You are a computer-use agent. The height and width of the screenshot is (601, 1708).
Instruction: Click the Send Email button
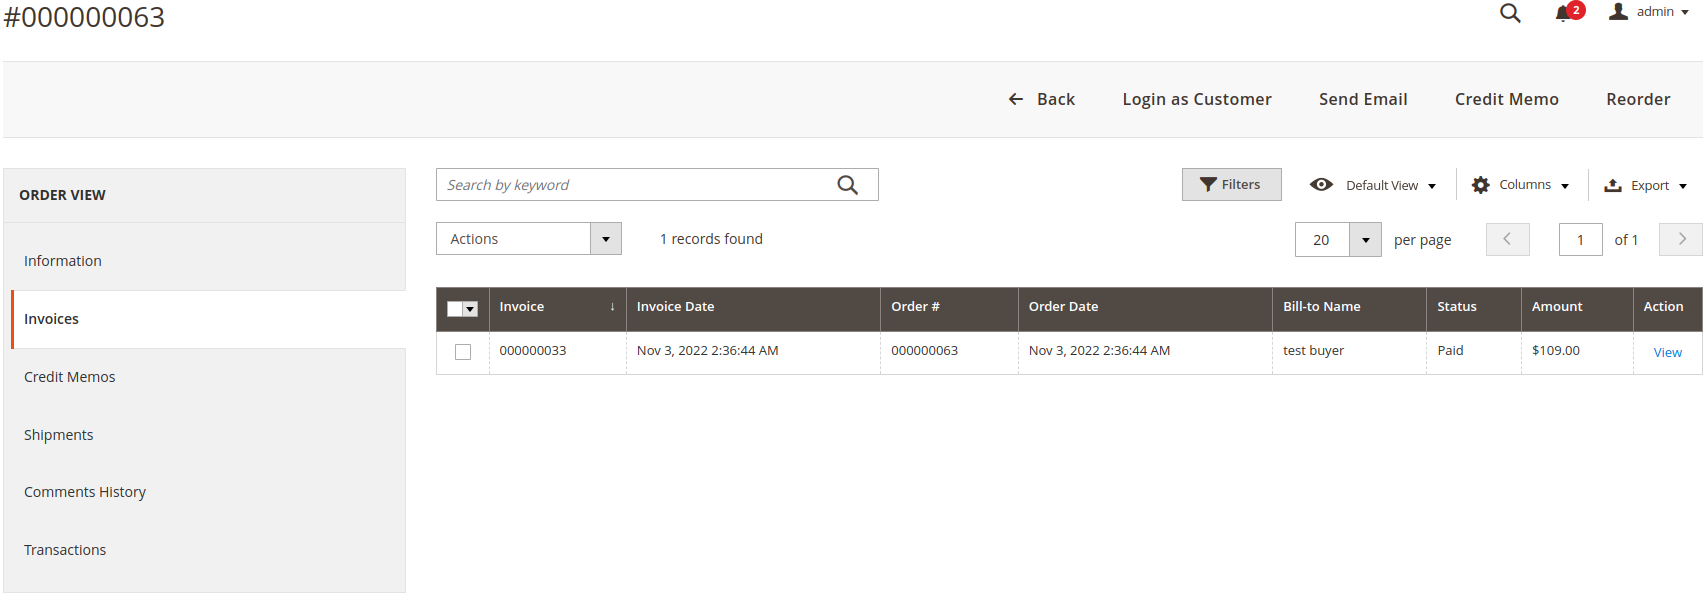[x=1363, y=99]
